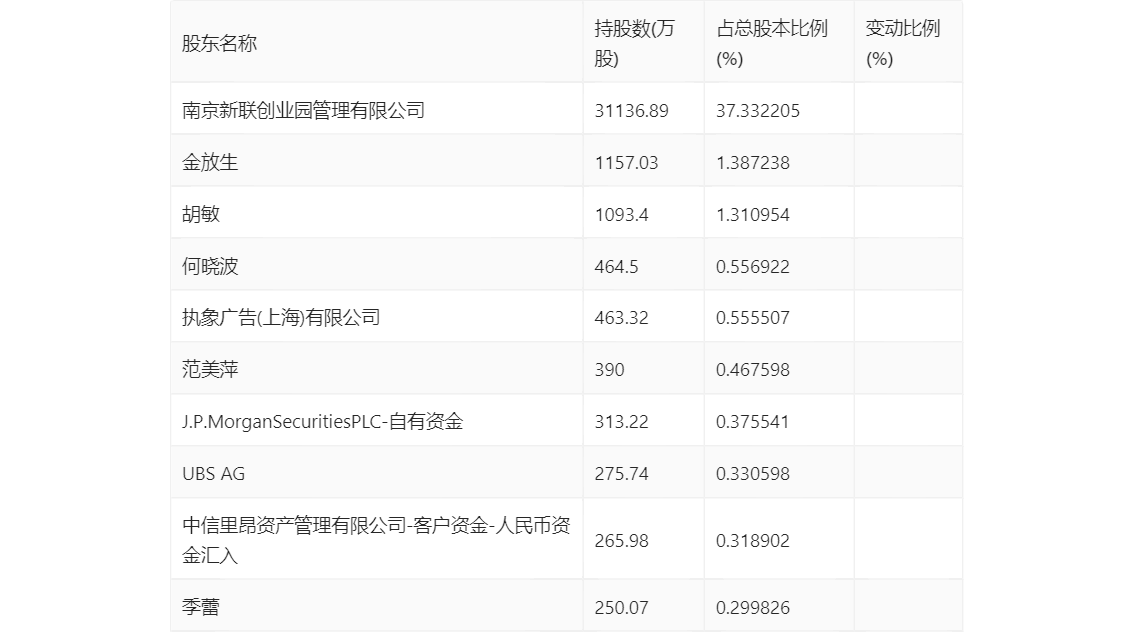Screen dimensions: 1134x632
Task: Click the shareholder name 何晓波
Action: [210, 266]
